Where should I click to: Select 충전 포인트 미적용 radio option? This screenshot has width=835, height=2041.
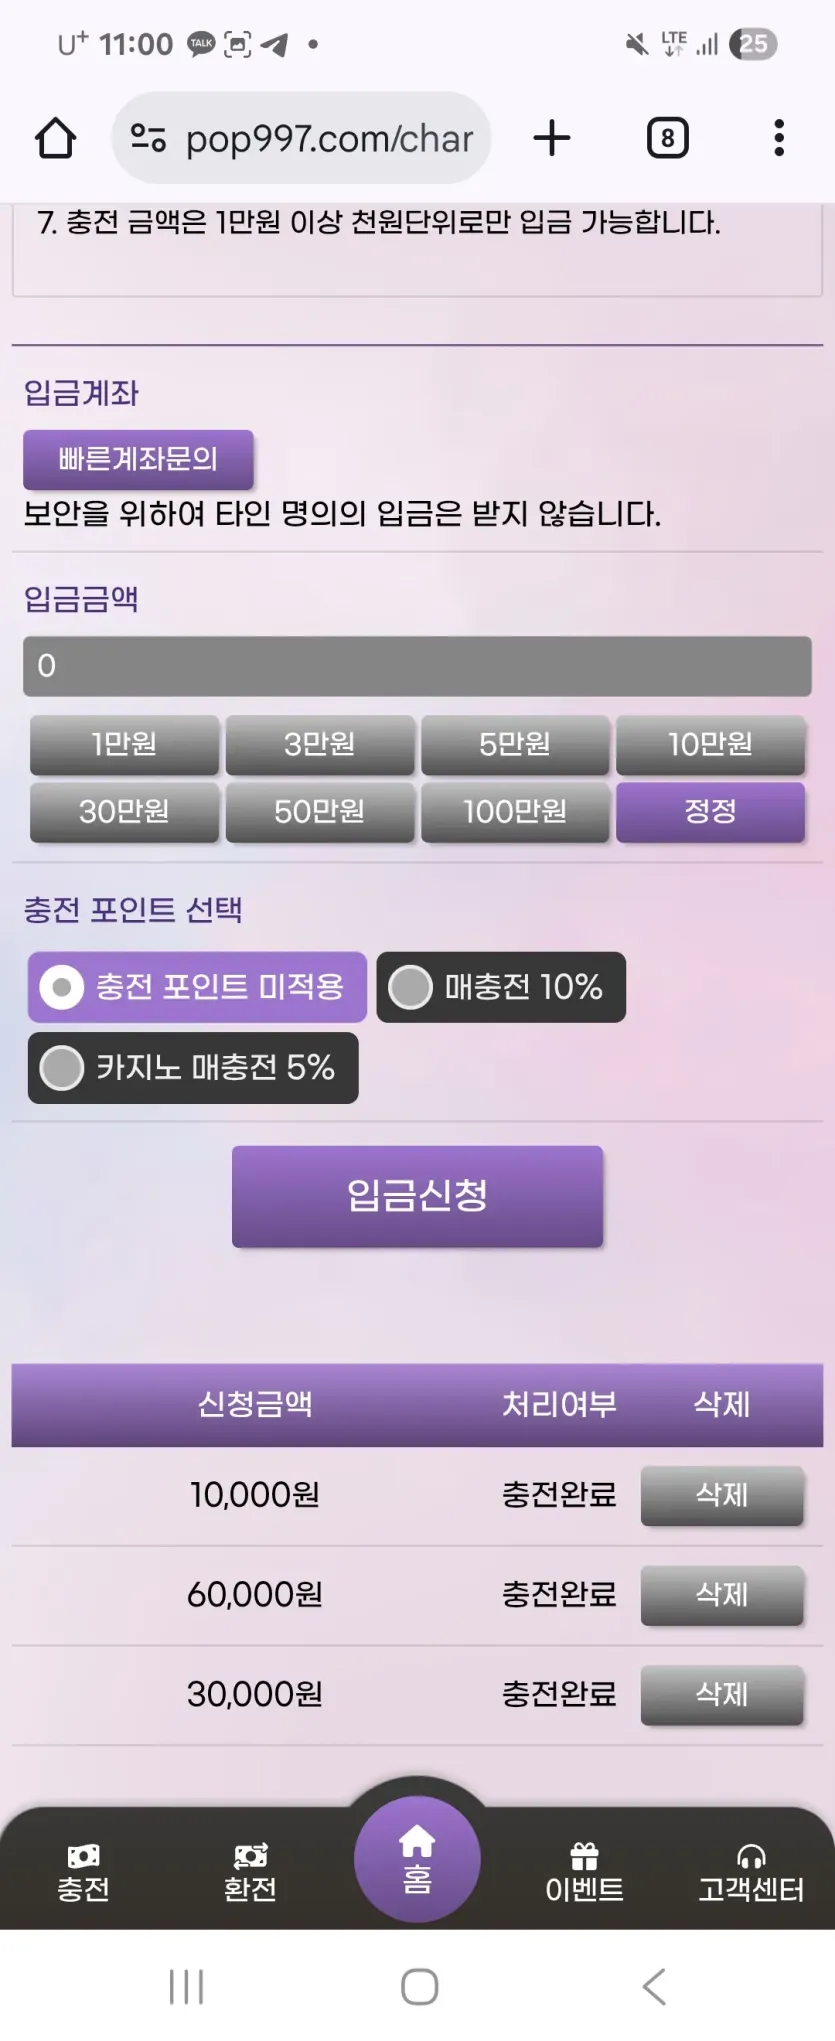tap(197, 987)
